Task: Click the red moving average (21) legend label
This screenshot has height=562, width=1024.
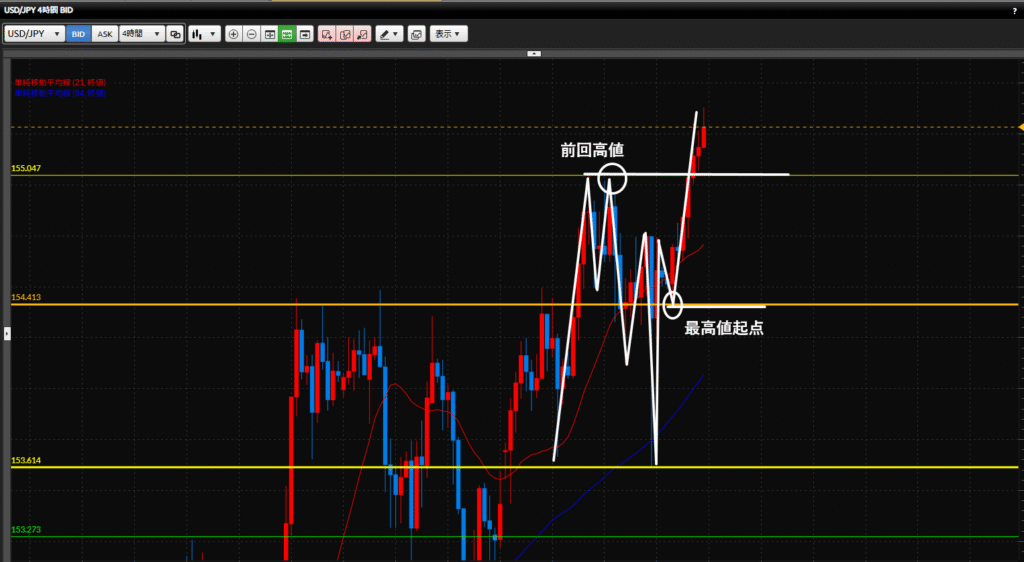Action: 60,82
